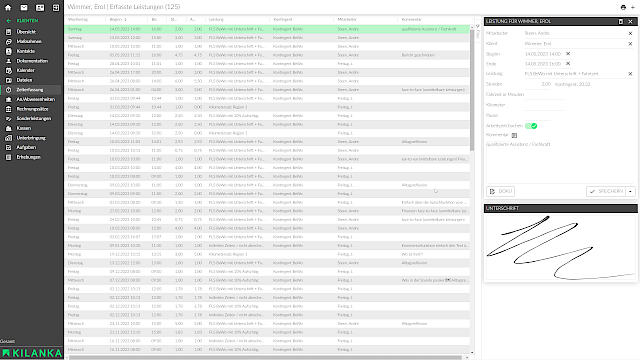Open the mail envelope icon

tap(24, 7)
